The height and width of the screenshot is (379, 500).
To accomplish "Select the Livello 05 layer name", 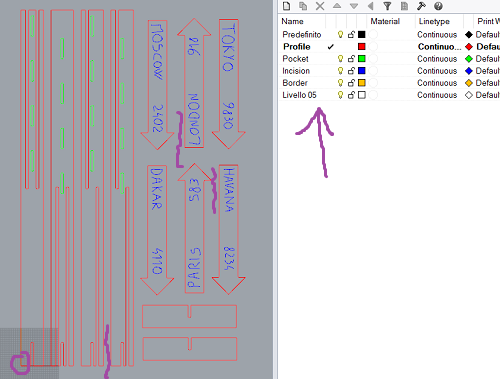I will coord(299,95).
